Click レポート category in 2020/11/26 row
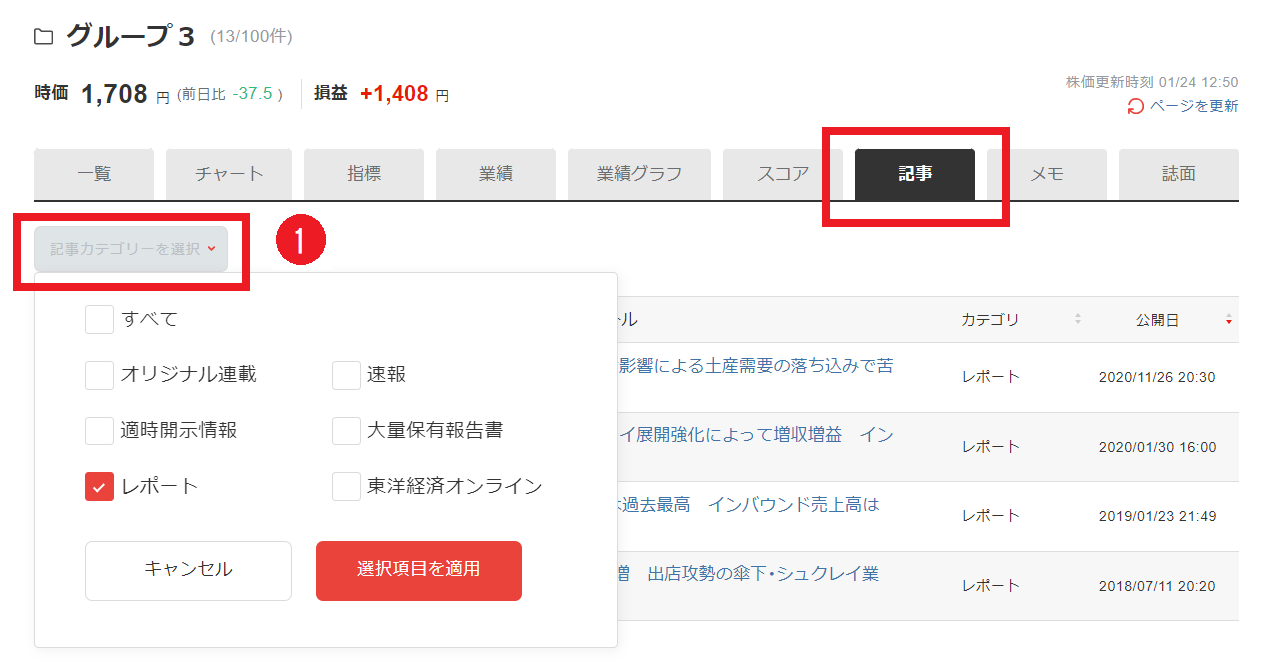The width and height of the screenshot is (1264, 672). [991, 377]
